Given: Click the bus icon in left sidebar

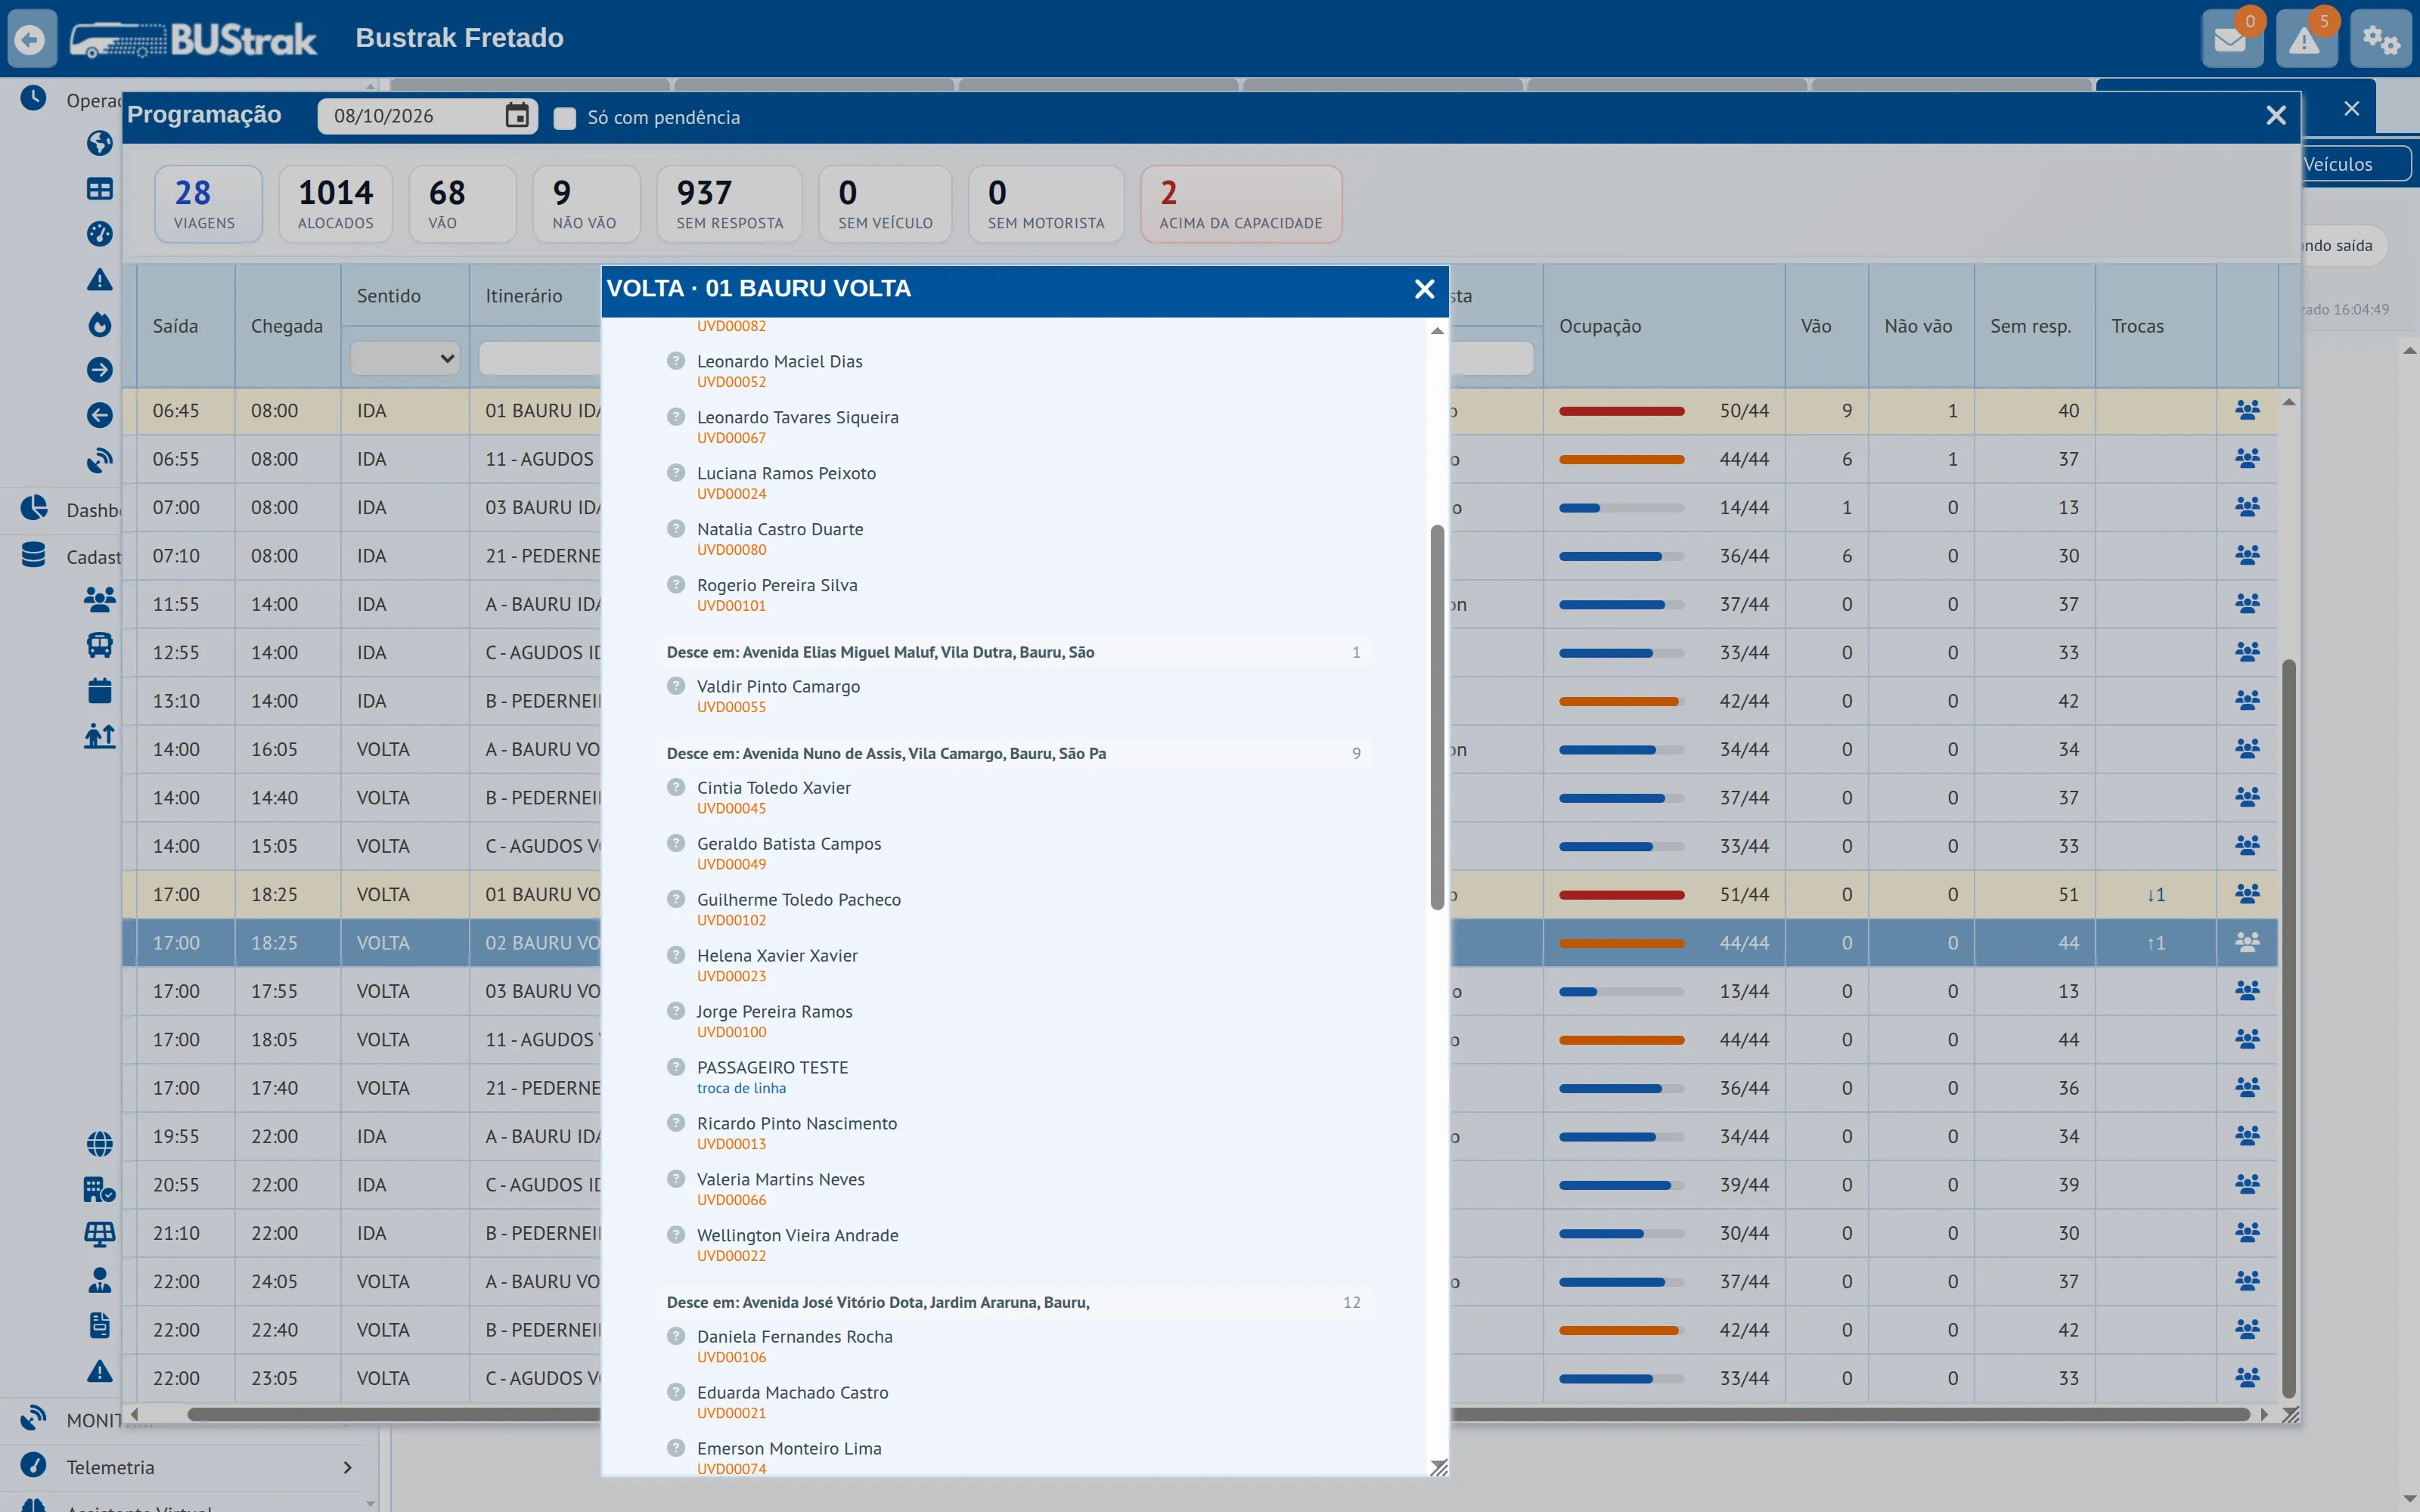Looking at the screenshot, I should tap(99, 645).
